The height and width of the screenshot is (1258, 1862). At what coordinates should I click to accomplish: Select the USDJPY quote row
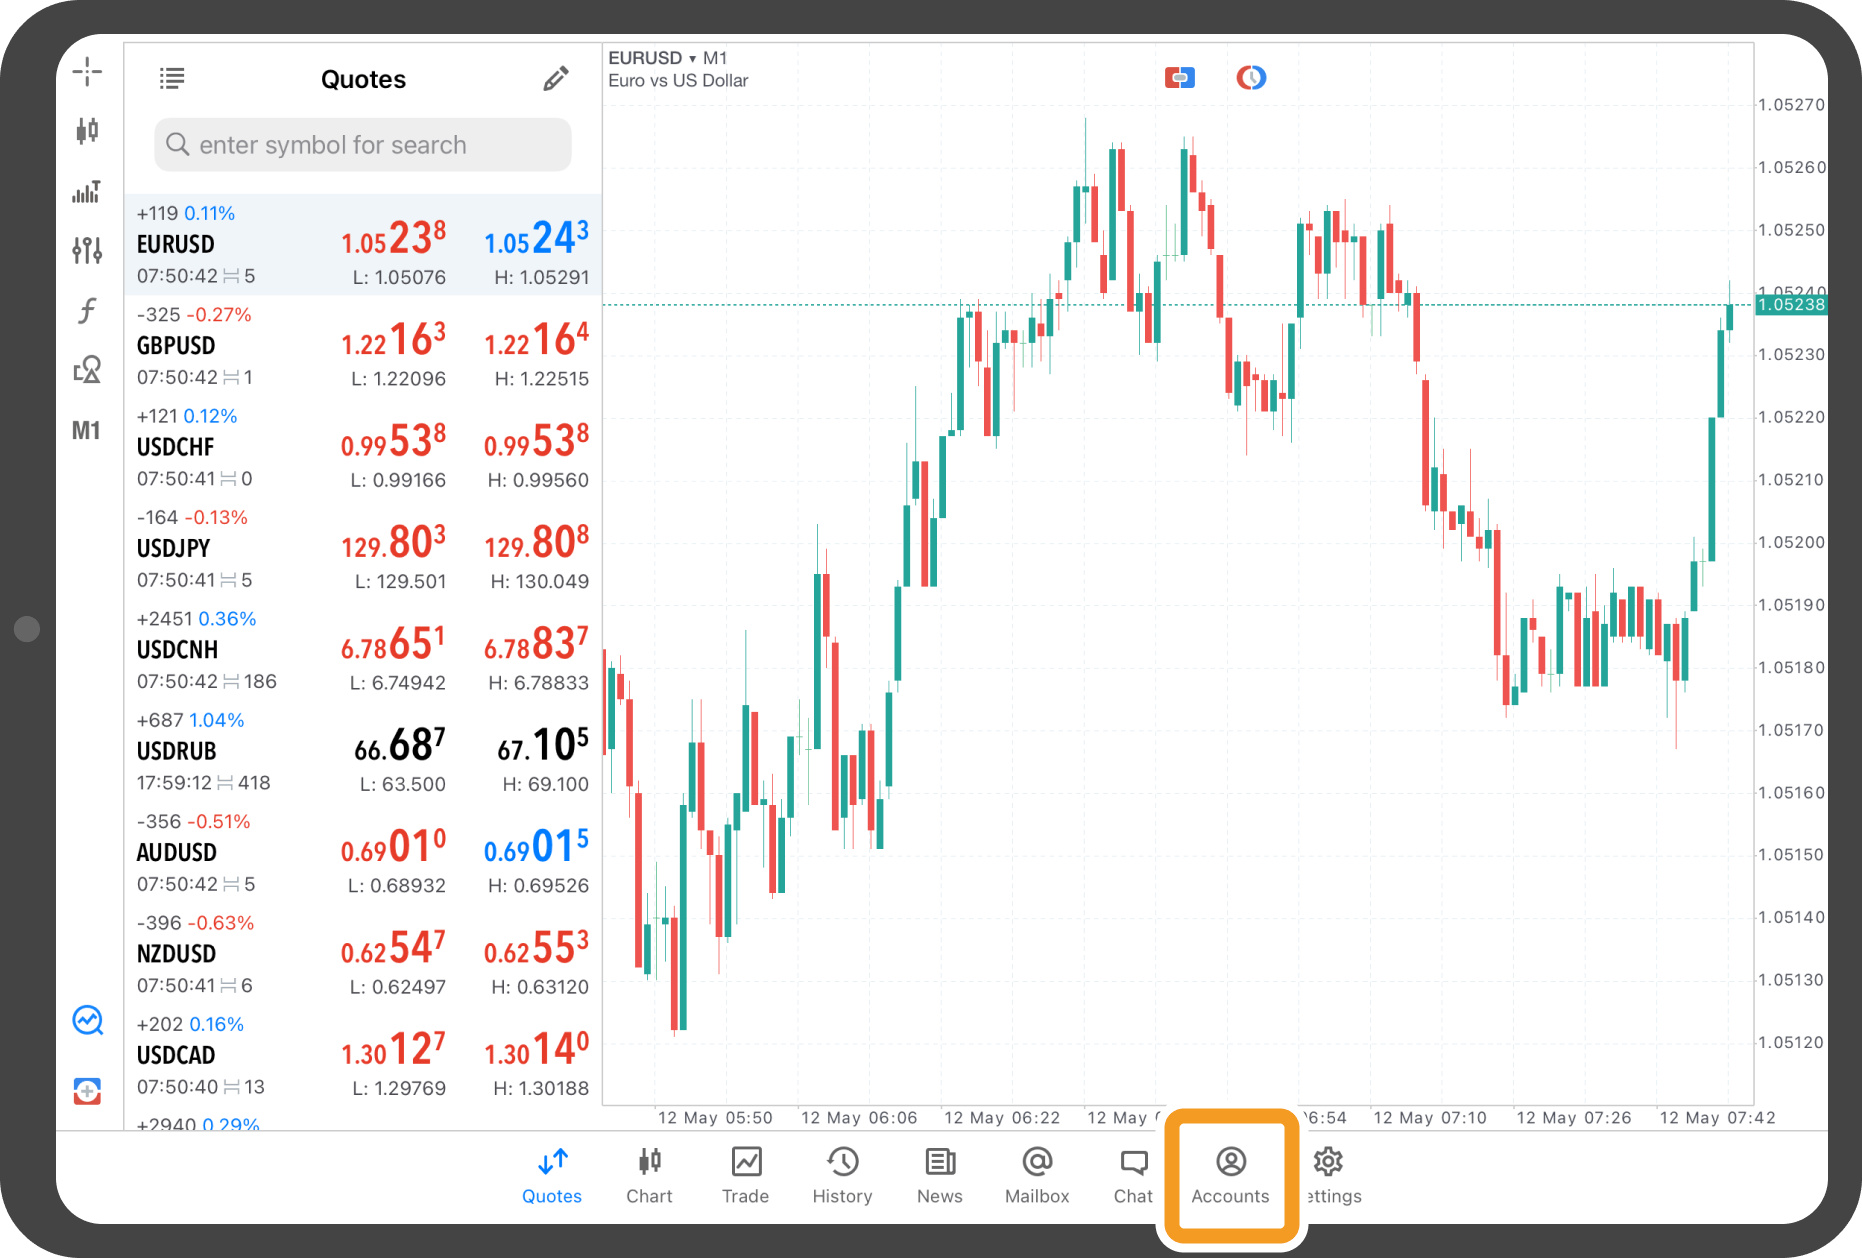(x=363, y=549)
